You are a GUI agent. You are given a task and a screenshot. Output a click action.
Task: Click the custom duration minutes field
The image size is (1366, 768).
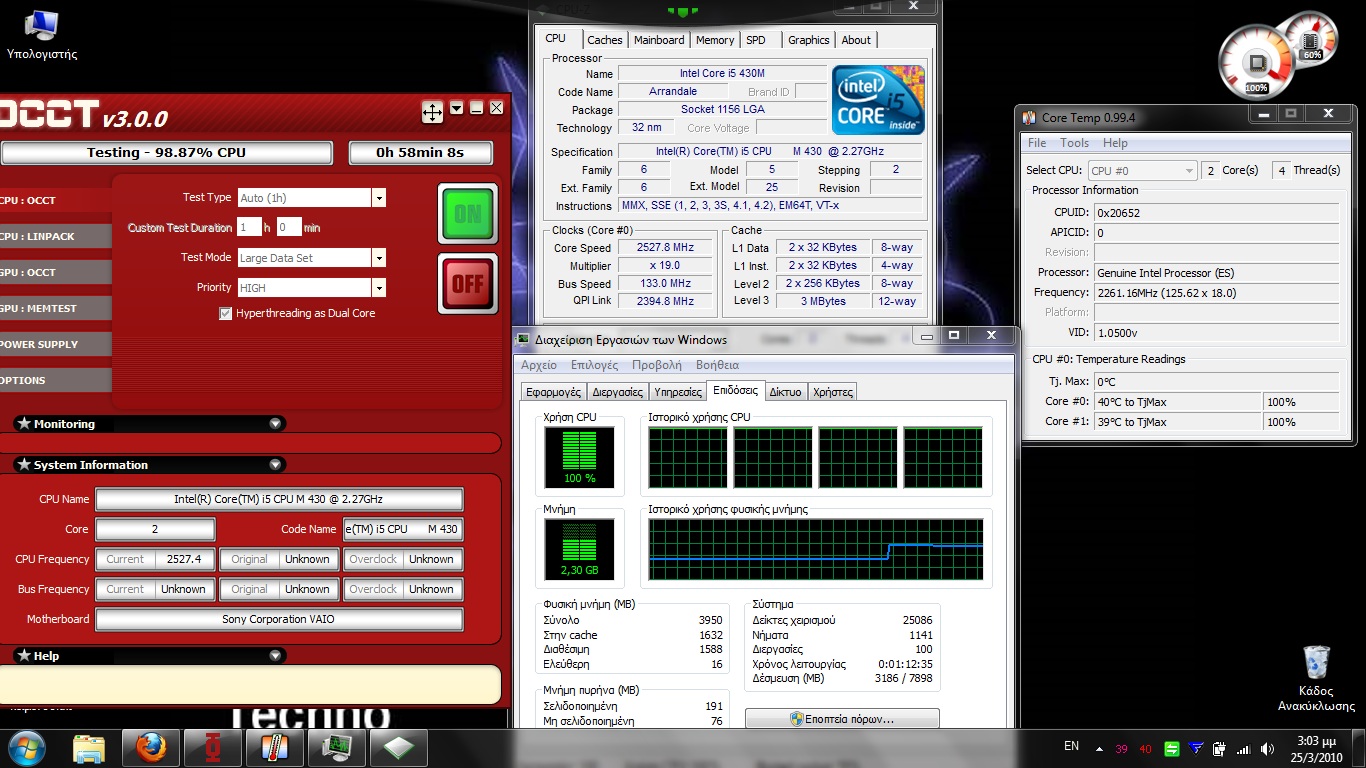[288, 228]
